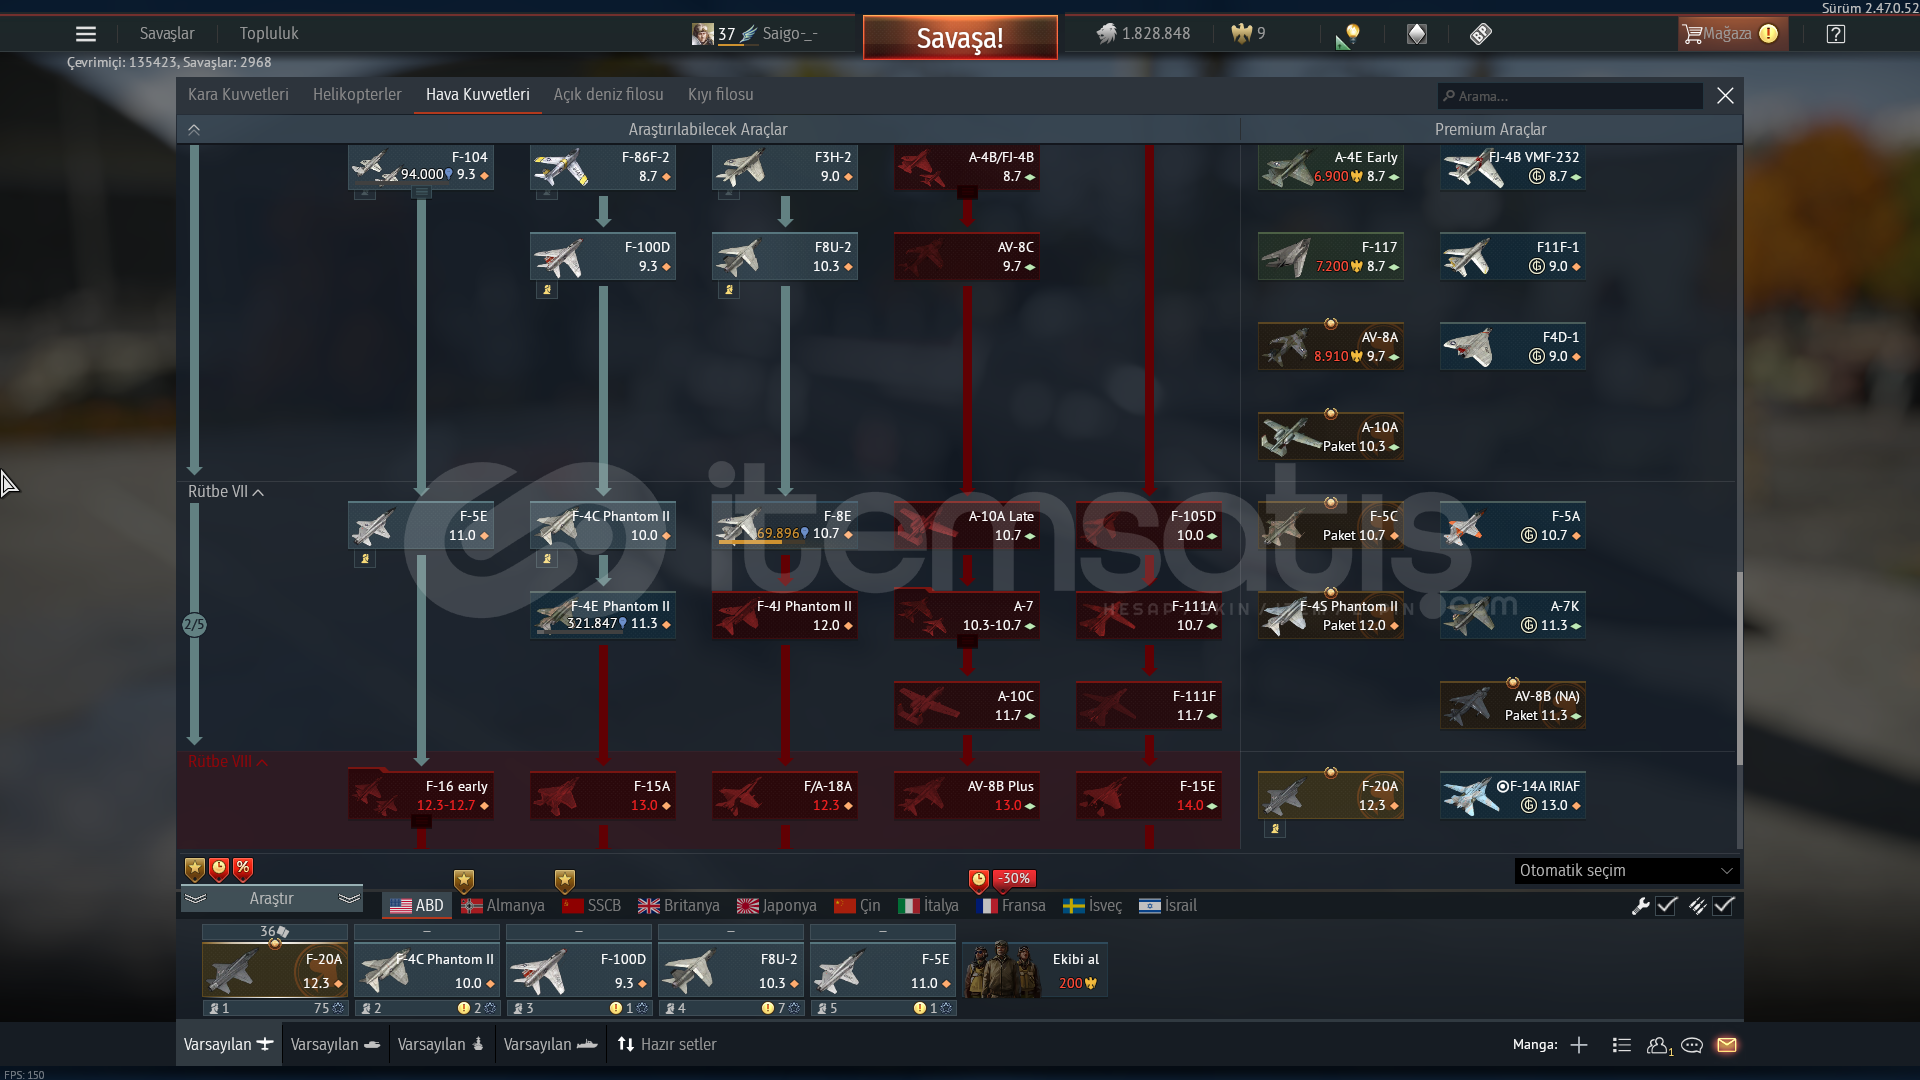Click the ammo auto-refill bullets icon
Screen dimensions: 1920x1080
coord(1697,906)
